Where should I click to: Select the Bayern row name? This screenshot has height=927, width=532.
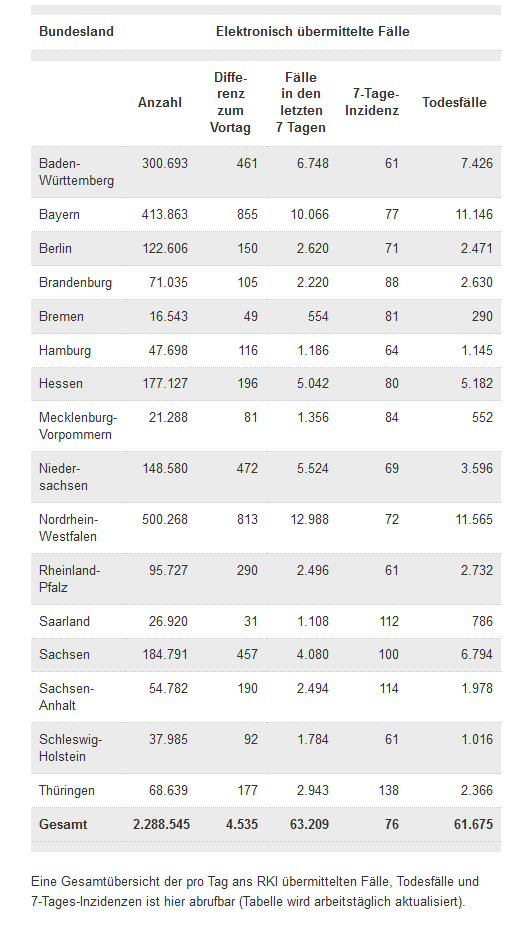point(59,215)
